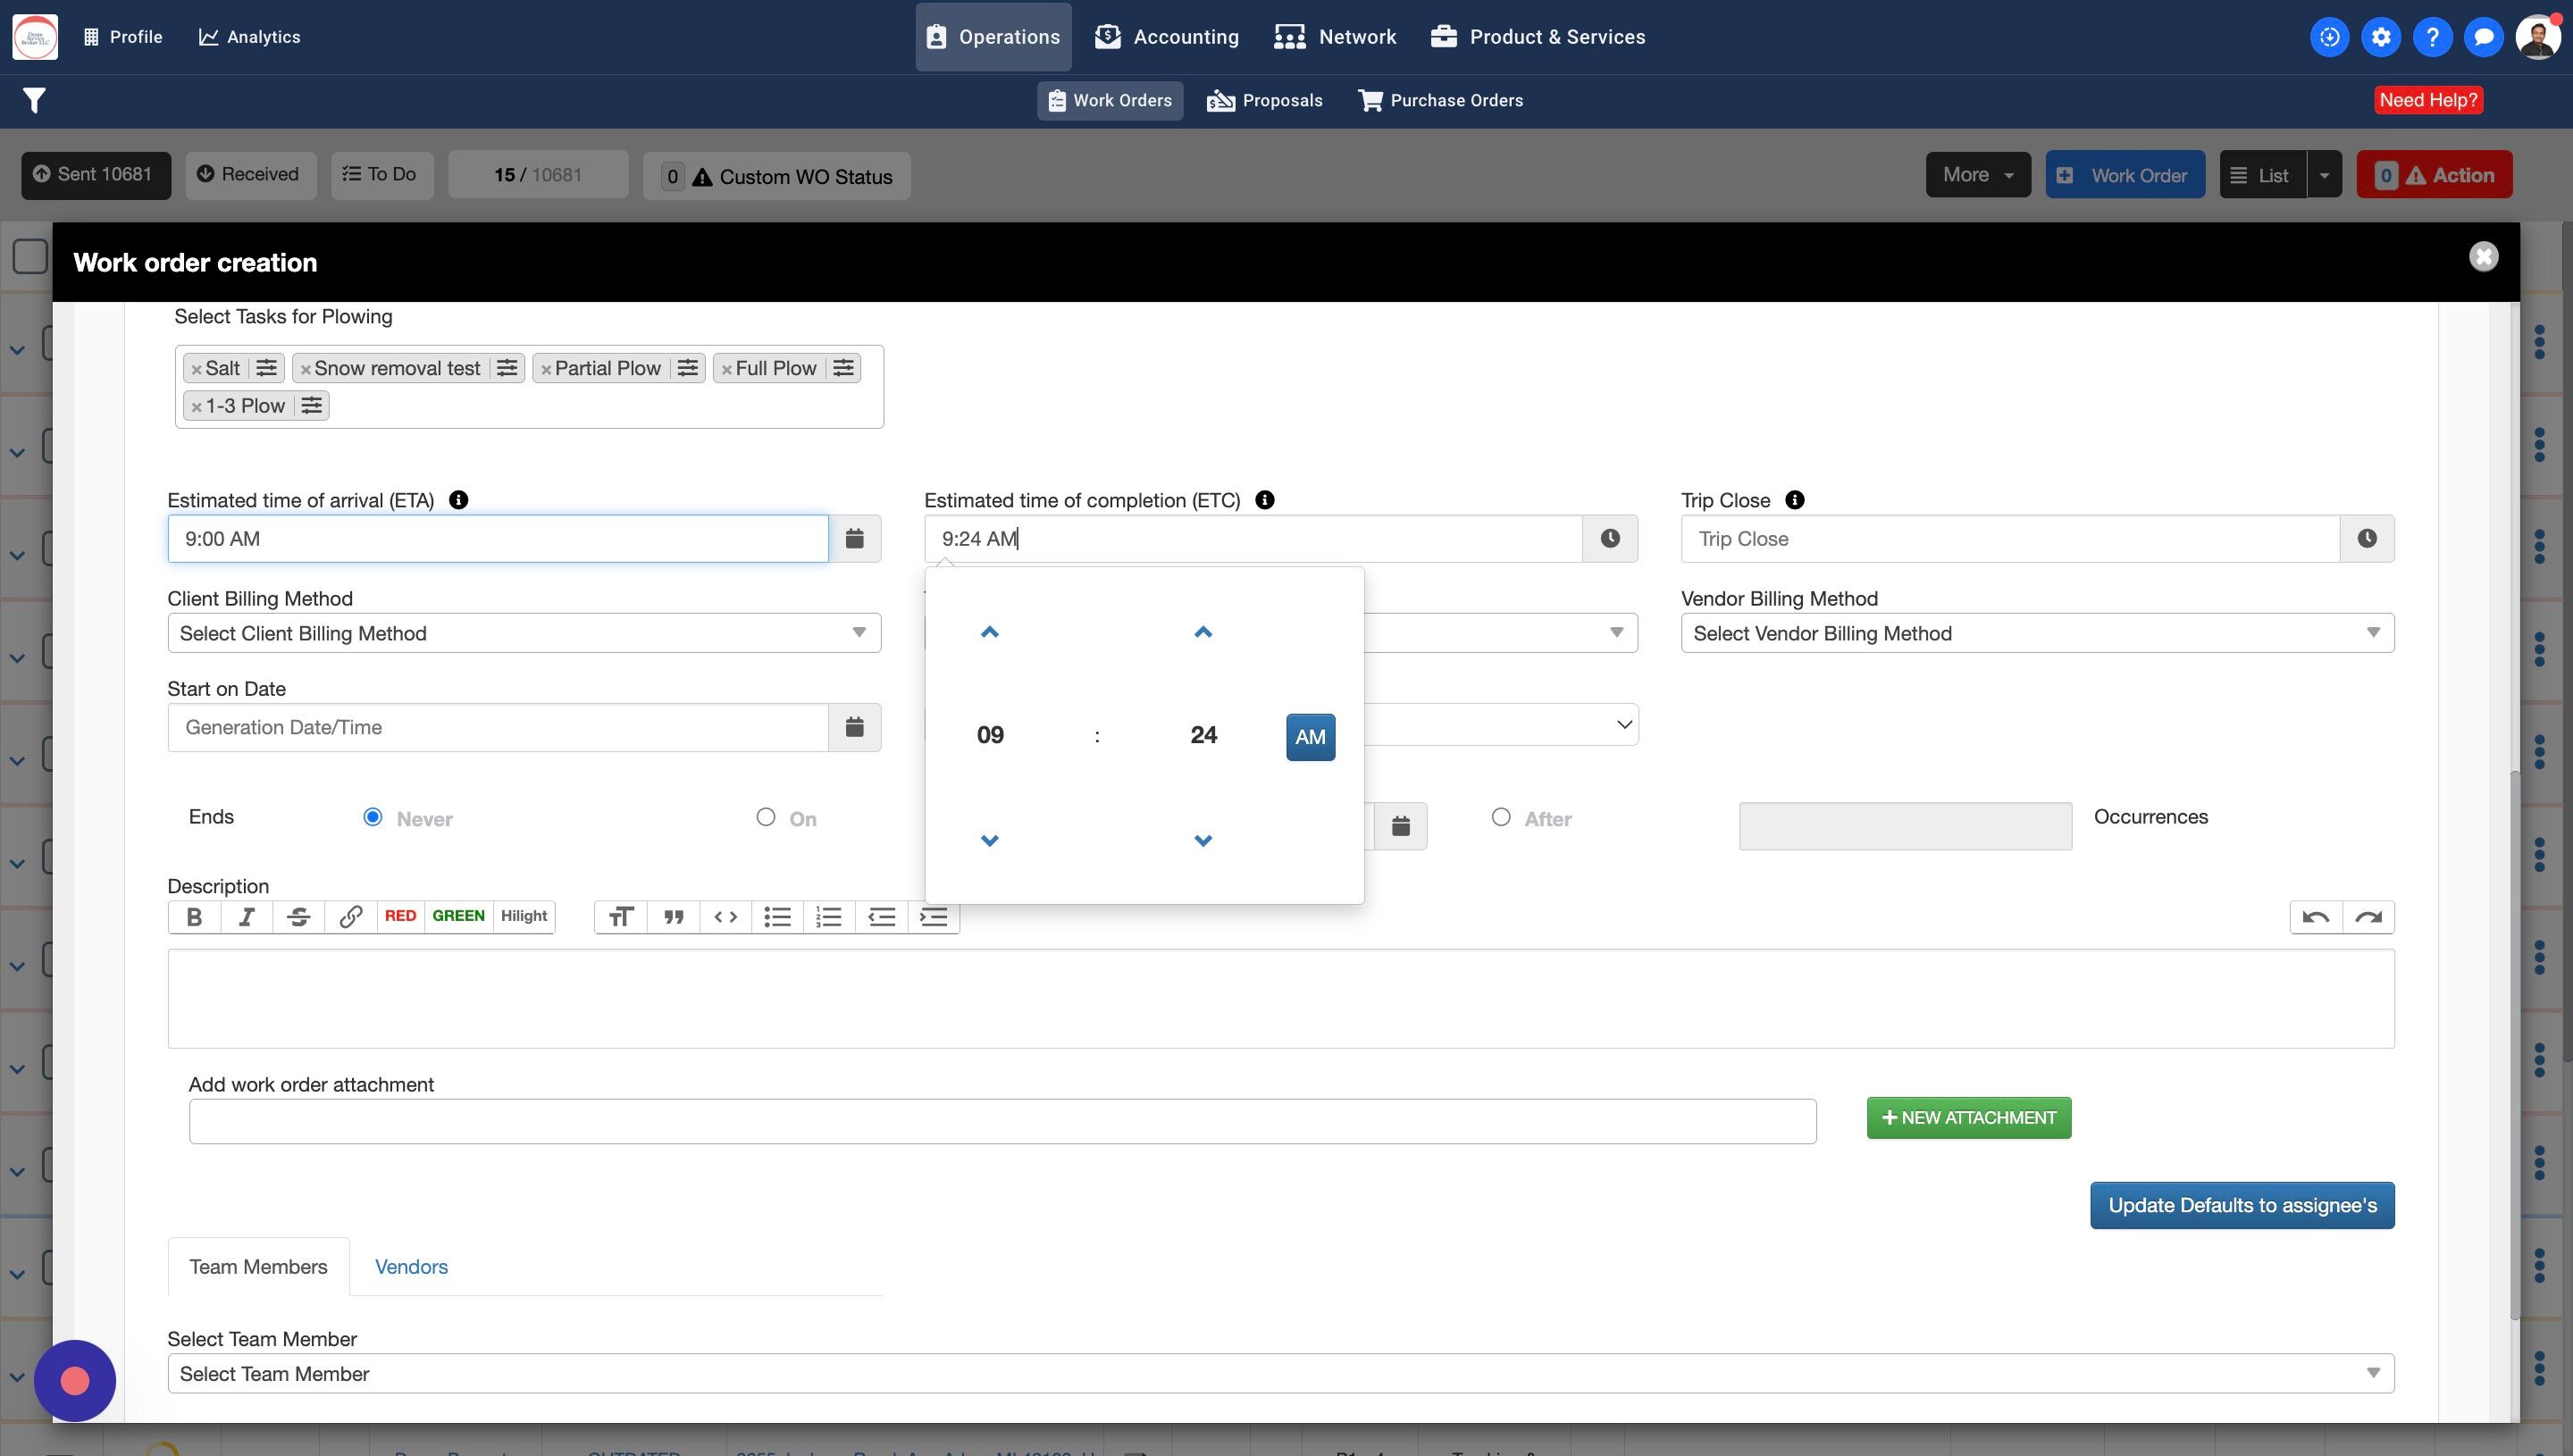The width and height of the screenshot is (2573, 1456).
Task: Click the bulleted list icon
Action: [x=777, y=917]
